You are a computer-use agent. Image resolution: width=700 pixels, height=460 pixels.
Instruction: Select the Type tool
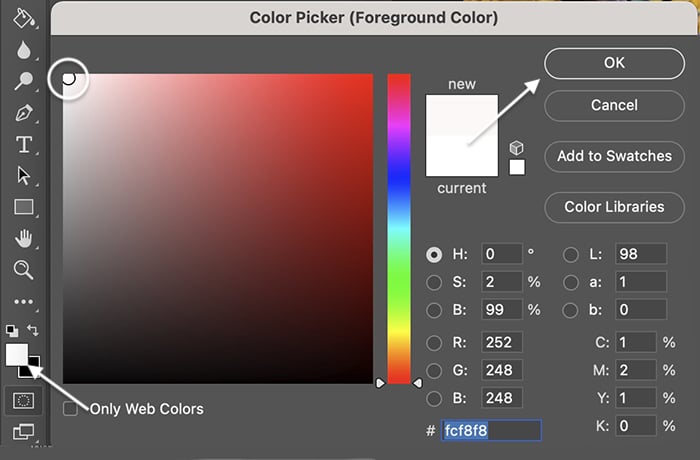[x=24, y=144]
